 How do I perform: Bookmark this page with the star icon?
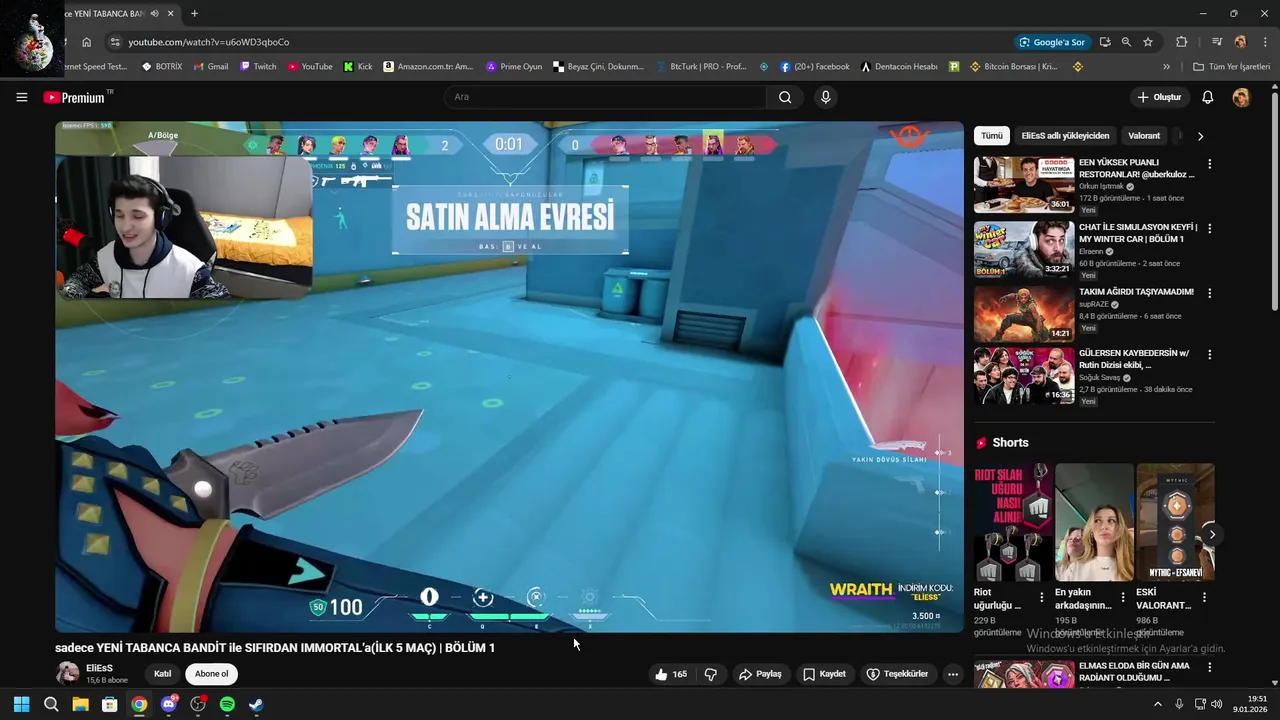pyautogui.click(x=1148, y=42)
